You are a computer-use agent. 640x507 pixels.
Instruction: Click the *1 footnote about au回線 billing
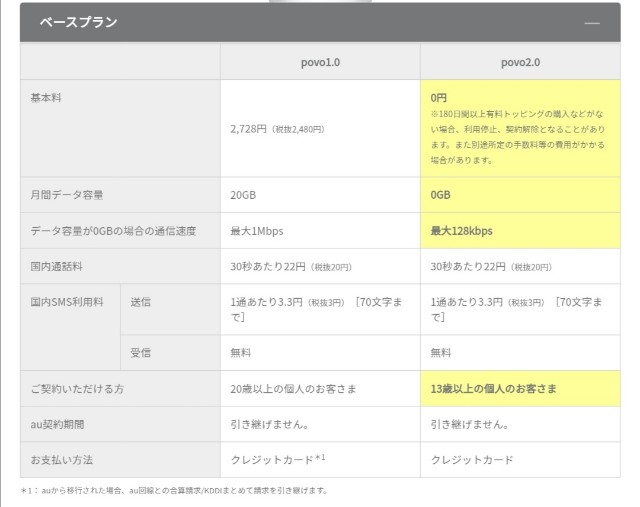(x=175, y=491)
